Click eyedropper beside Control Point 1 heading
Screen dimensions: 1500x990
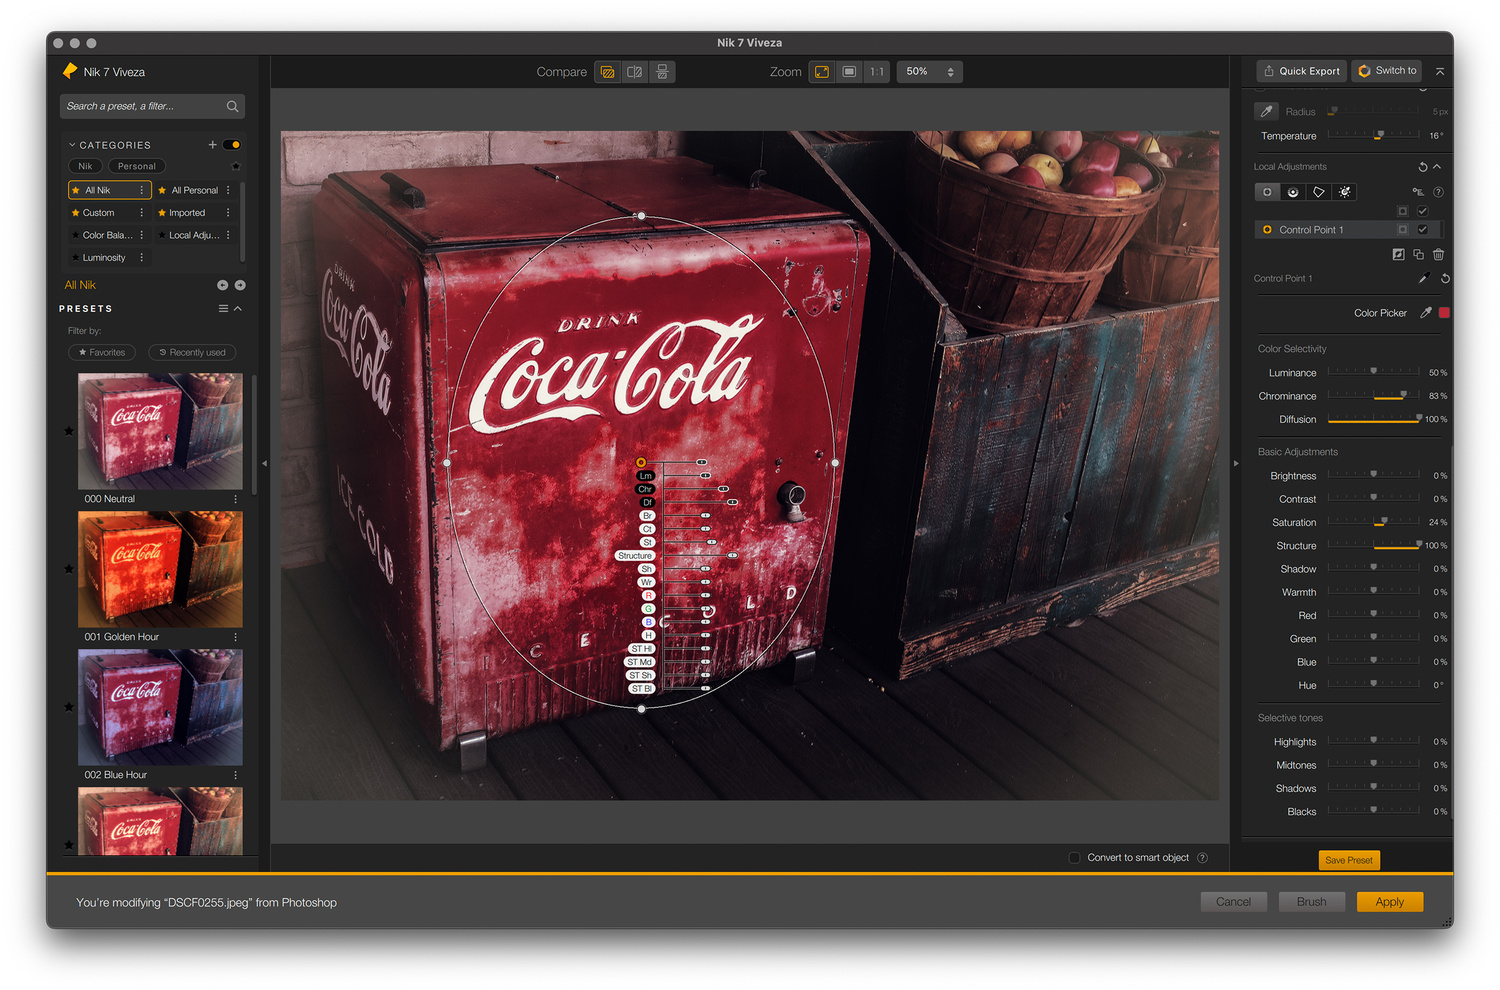(1424, 278)
